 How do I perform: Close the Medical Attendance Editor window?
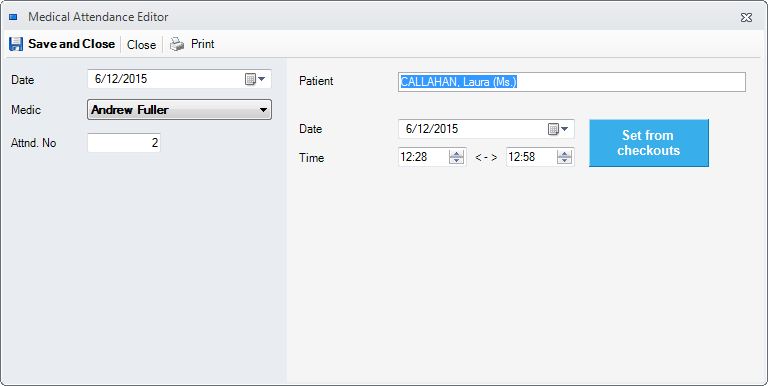(x=746, y=18)
